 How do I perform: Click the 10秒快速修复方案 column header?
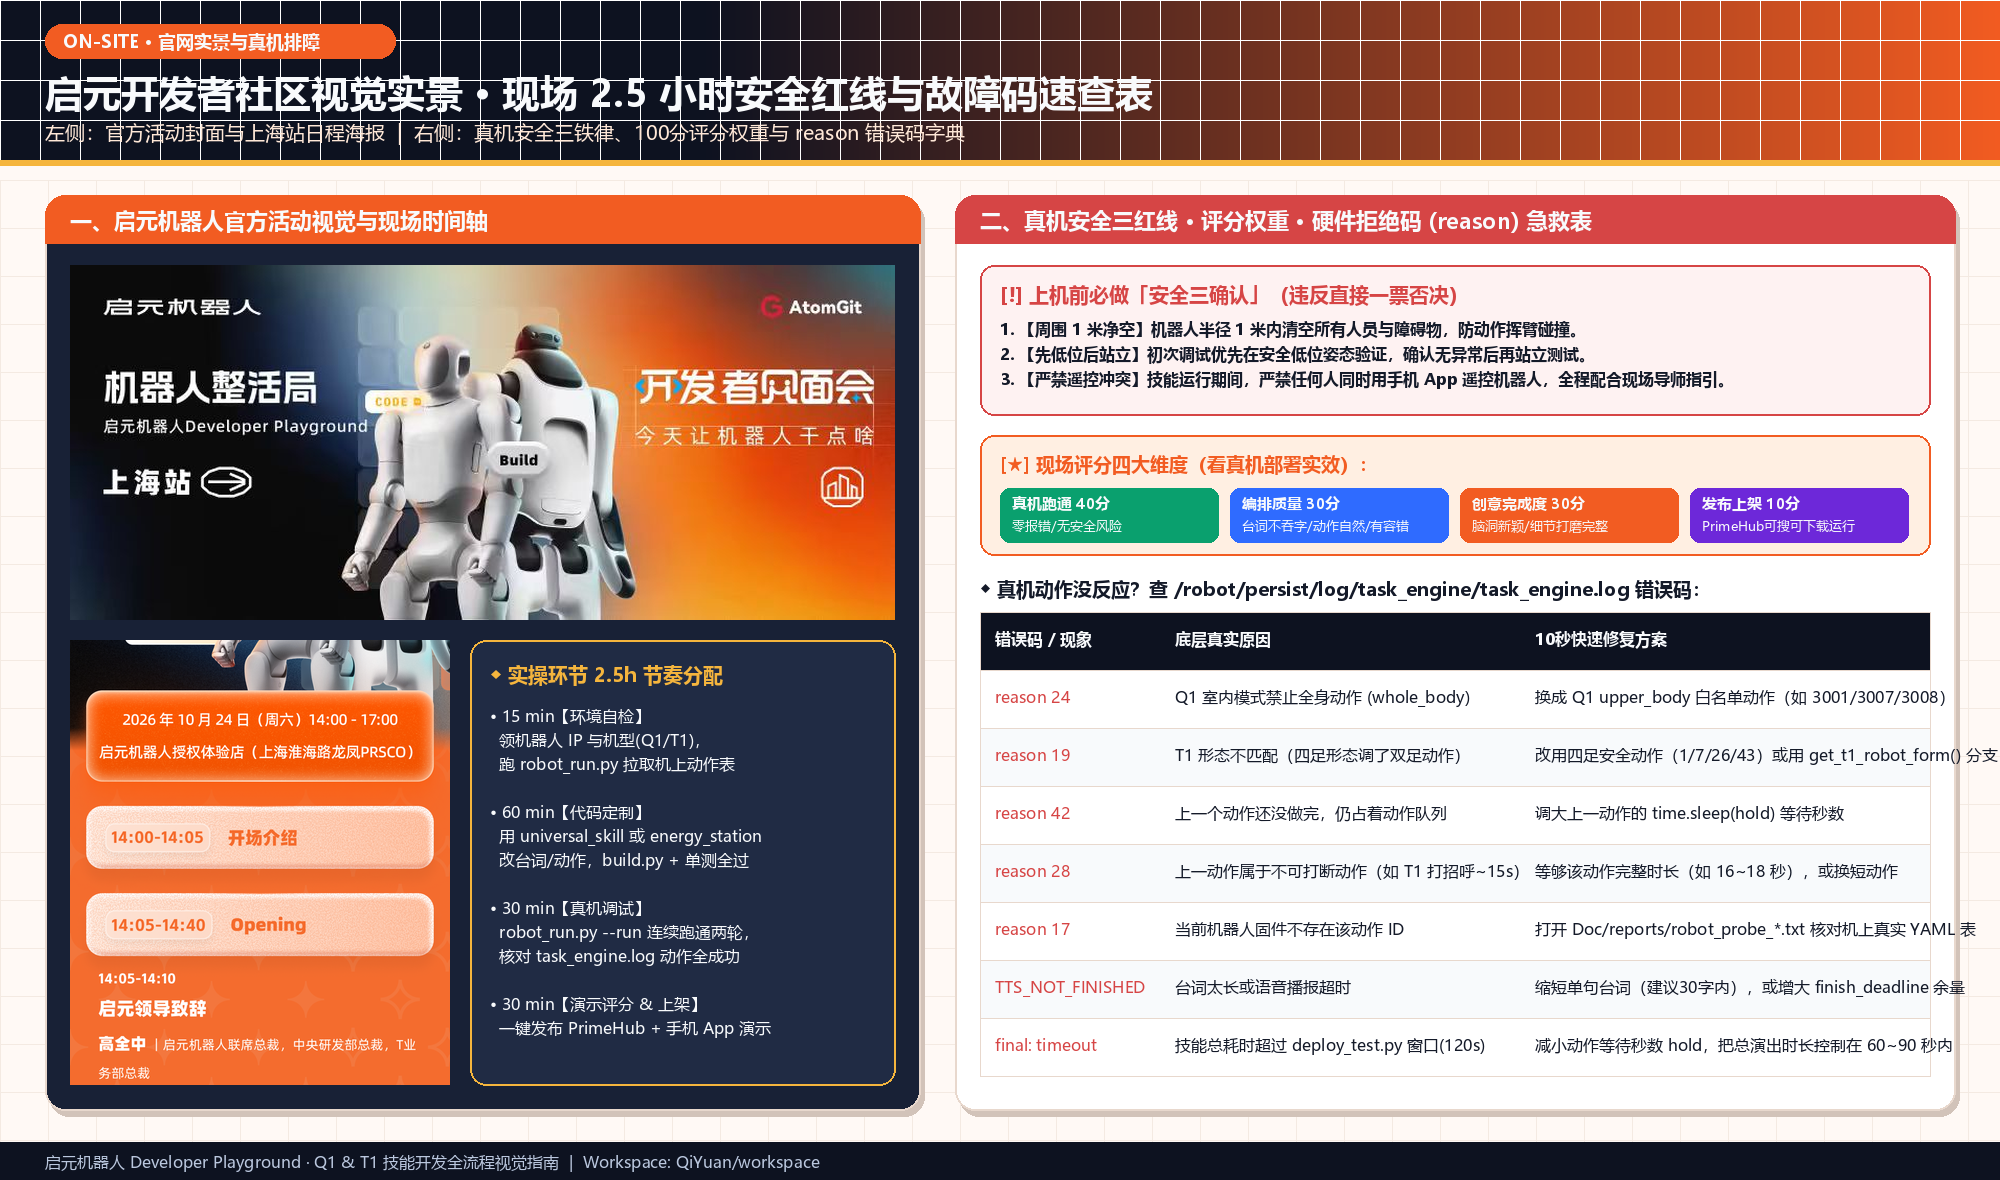tap(1600, 640)
